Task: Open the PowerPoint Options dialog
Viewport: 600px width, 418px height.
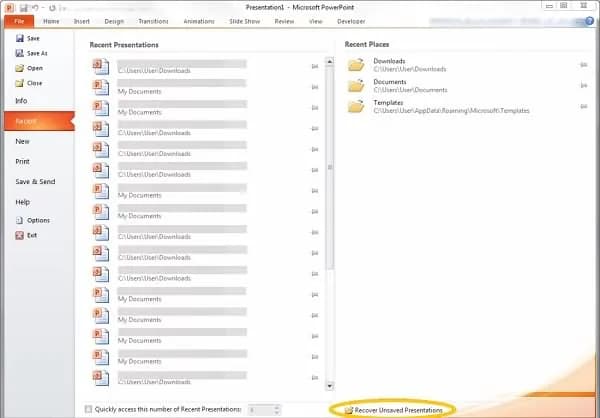Action: tap(33, 220)
